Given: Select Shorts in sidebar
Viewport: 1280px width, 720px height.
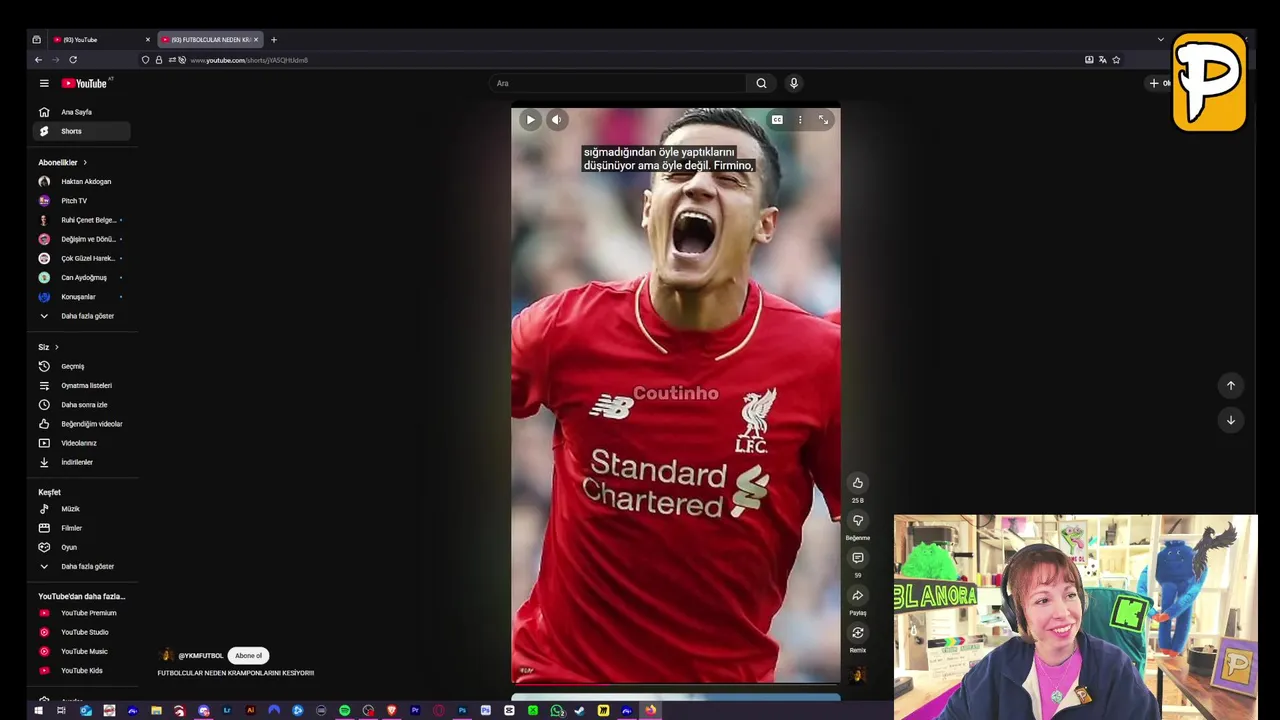Looking at the screenshot, I should coord(83,131).
